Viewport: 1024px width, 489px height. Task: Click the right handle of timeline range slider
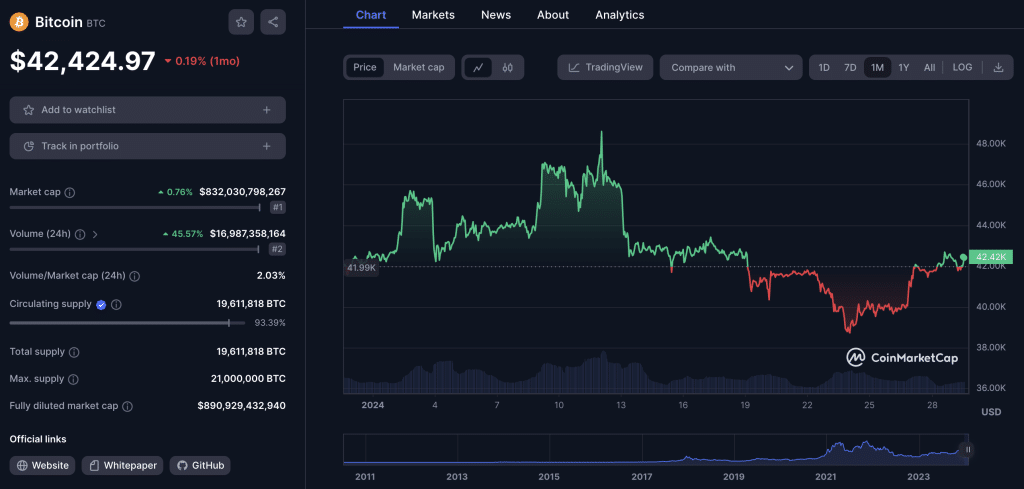967,450
